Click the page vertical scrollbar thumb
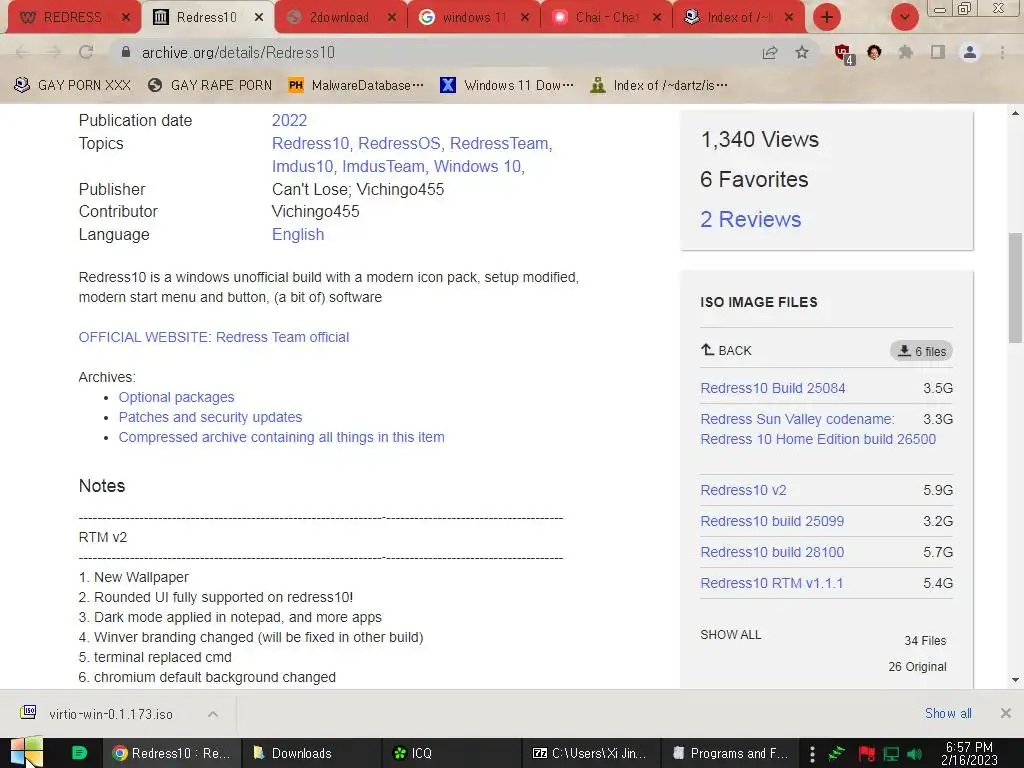1024x768 pixels. point(1016,287)
